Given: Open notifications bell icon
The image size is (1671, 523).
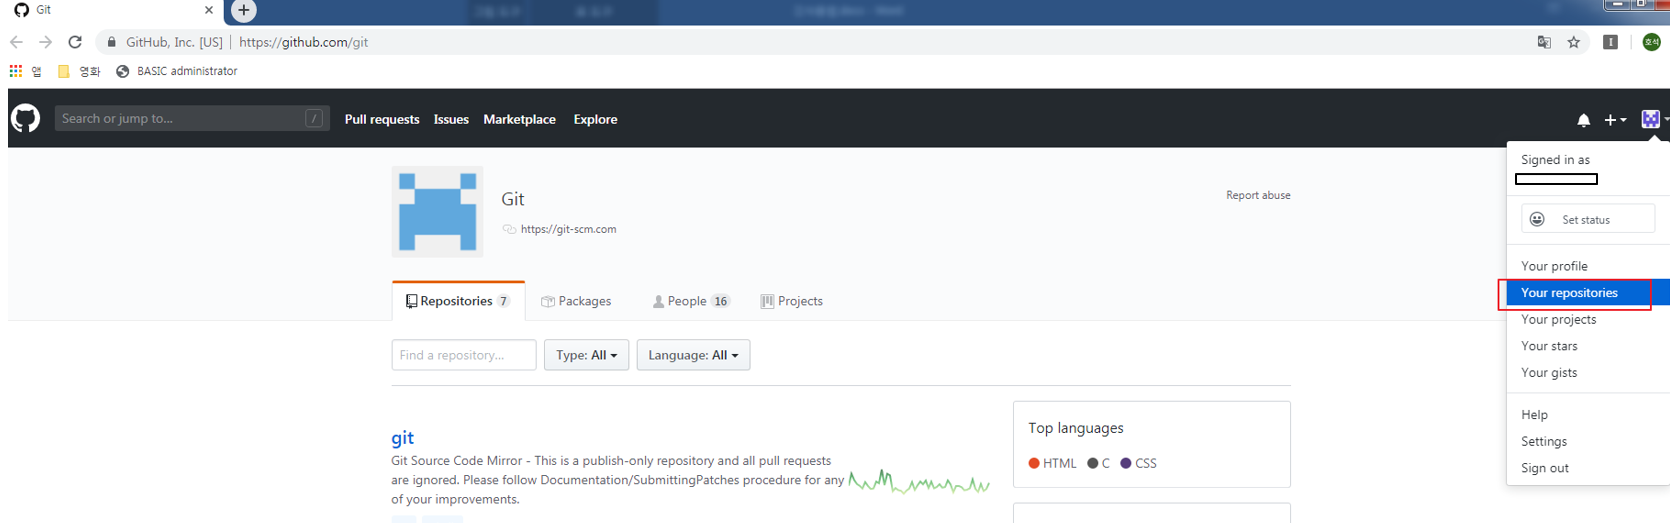Looking at the screenshot, I should (x=1583, y=120).
